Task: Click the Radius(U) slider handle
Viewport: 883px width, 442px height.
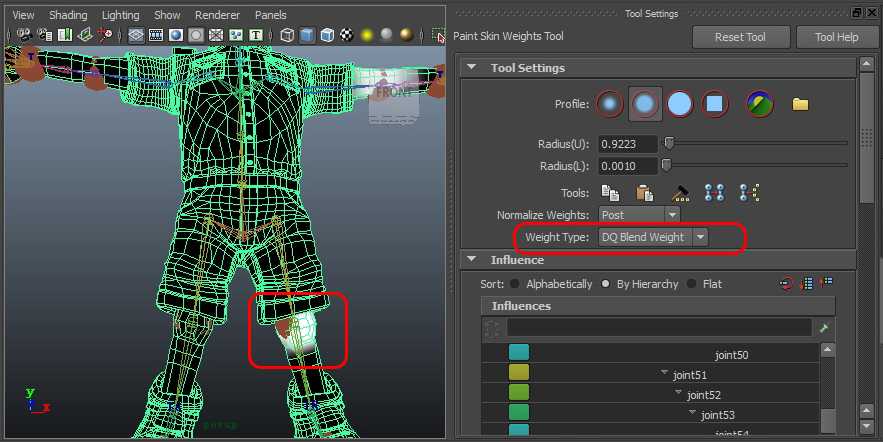Action: click(669, 144)
